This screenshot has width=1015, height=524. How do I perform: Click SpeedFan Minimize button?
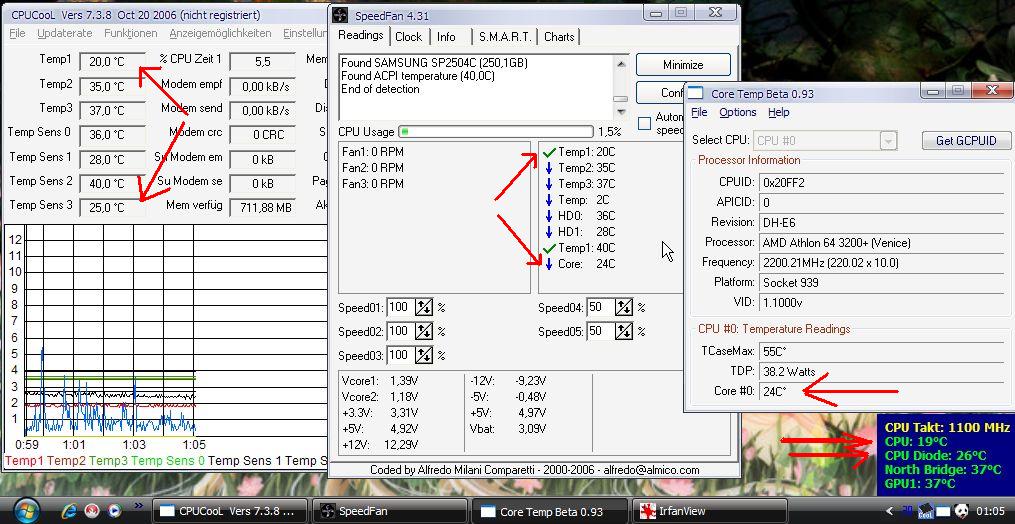point(683,65)
